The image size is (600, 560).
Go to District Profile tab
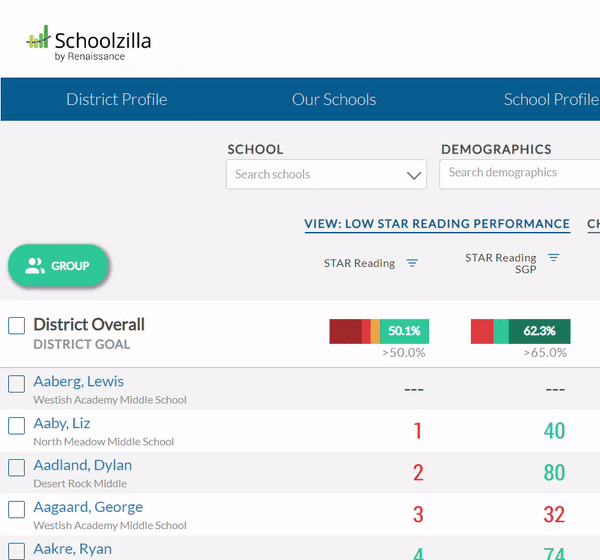click(x=116, y=99)
